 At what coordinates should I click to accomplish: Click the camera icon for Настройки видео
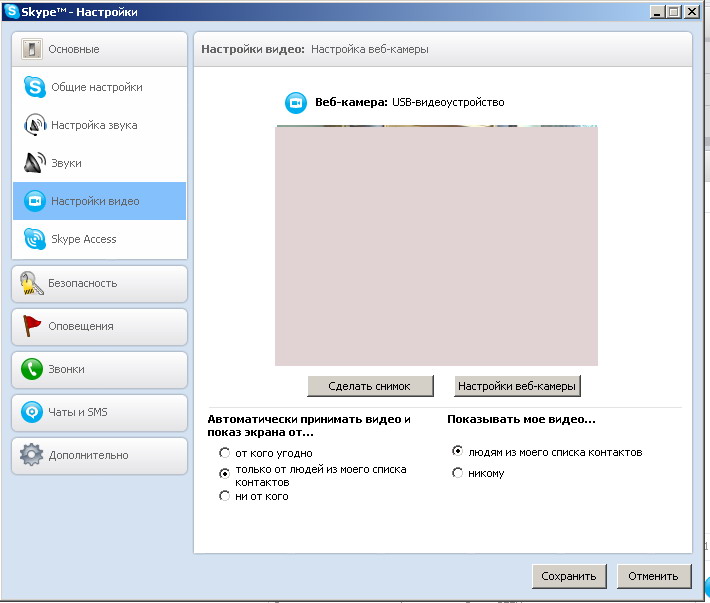(x=35, y=201)
